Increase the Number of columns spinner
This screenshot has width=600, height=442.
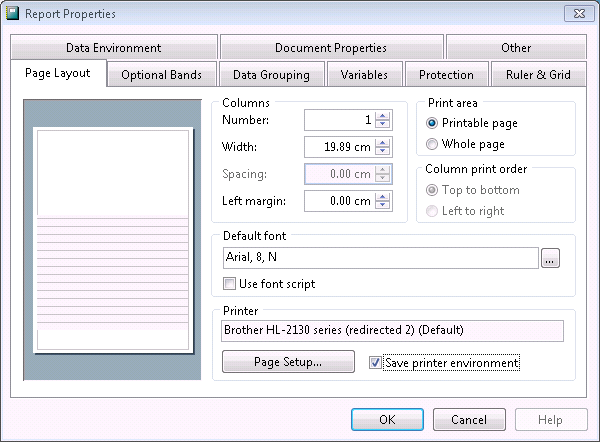coord(382,116)
